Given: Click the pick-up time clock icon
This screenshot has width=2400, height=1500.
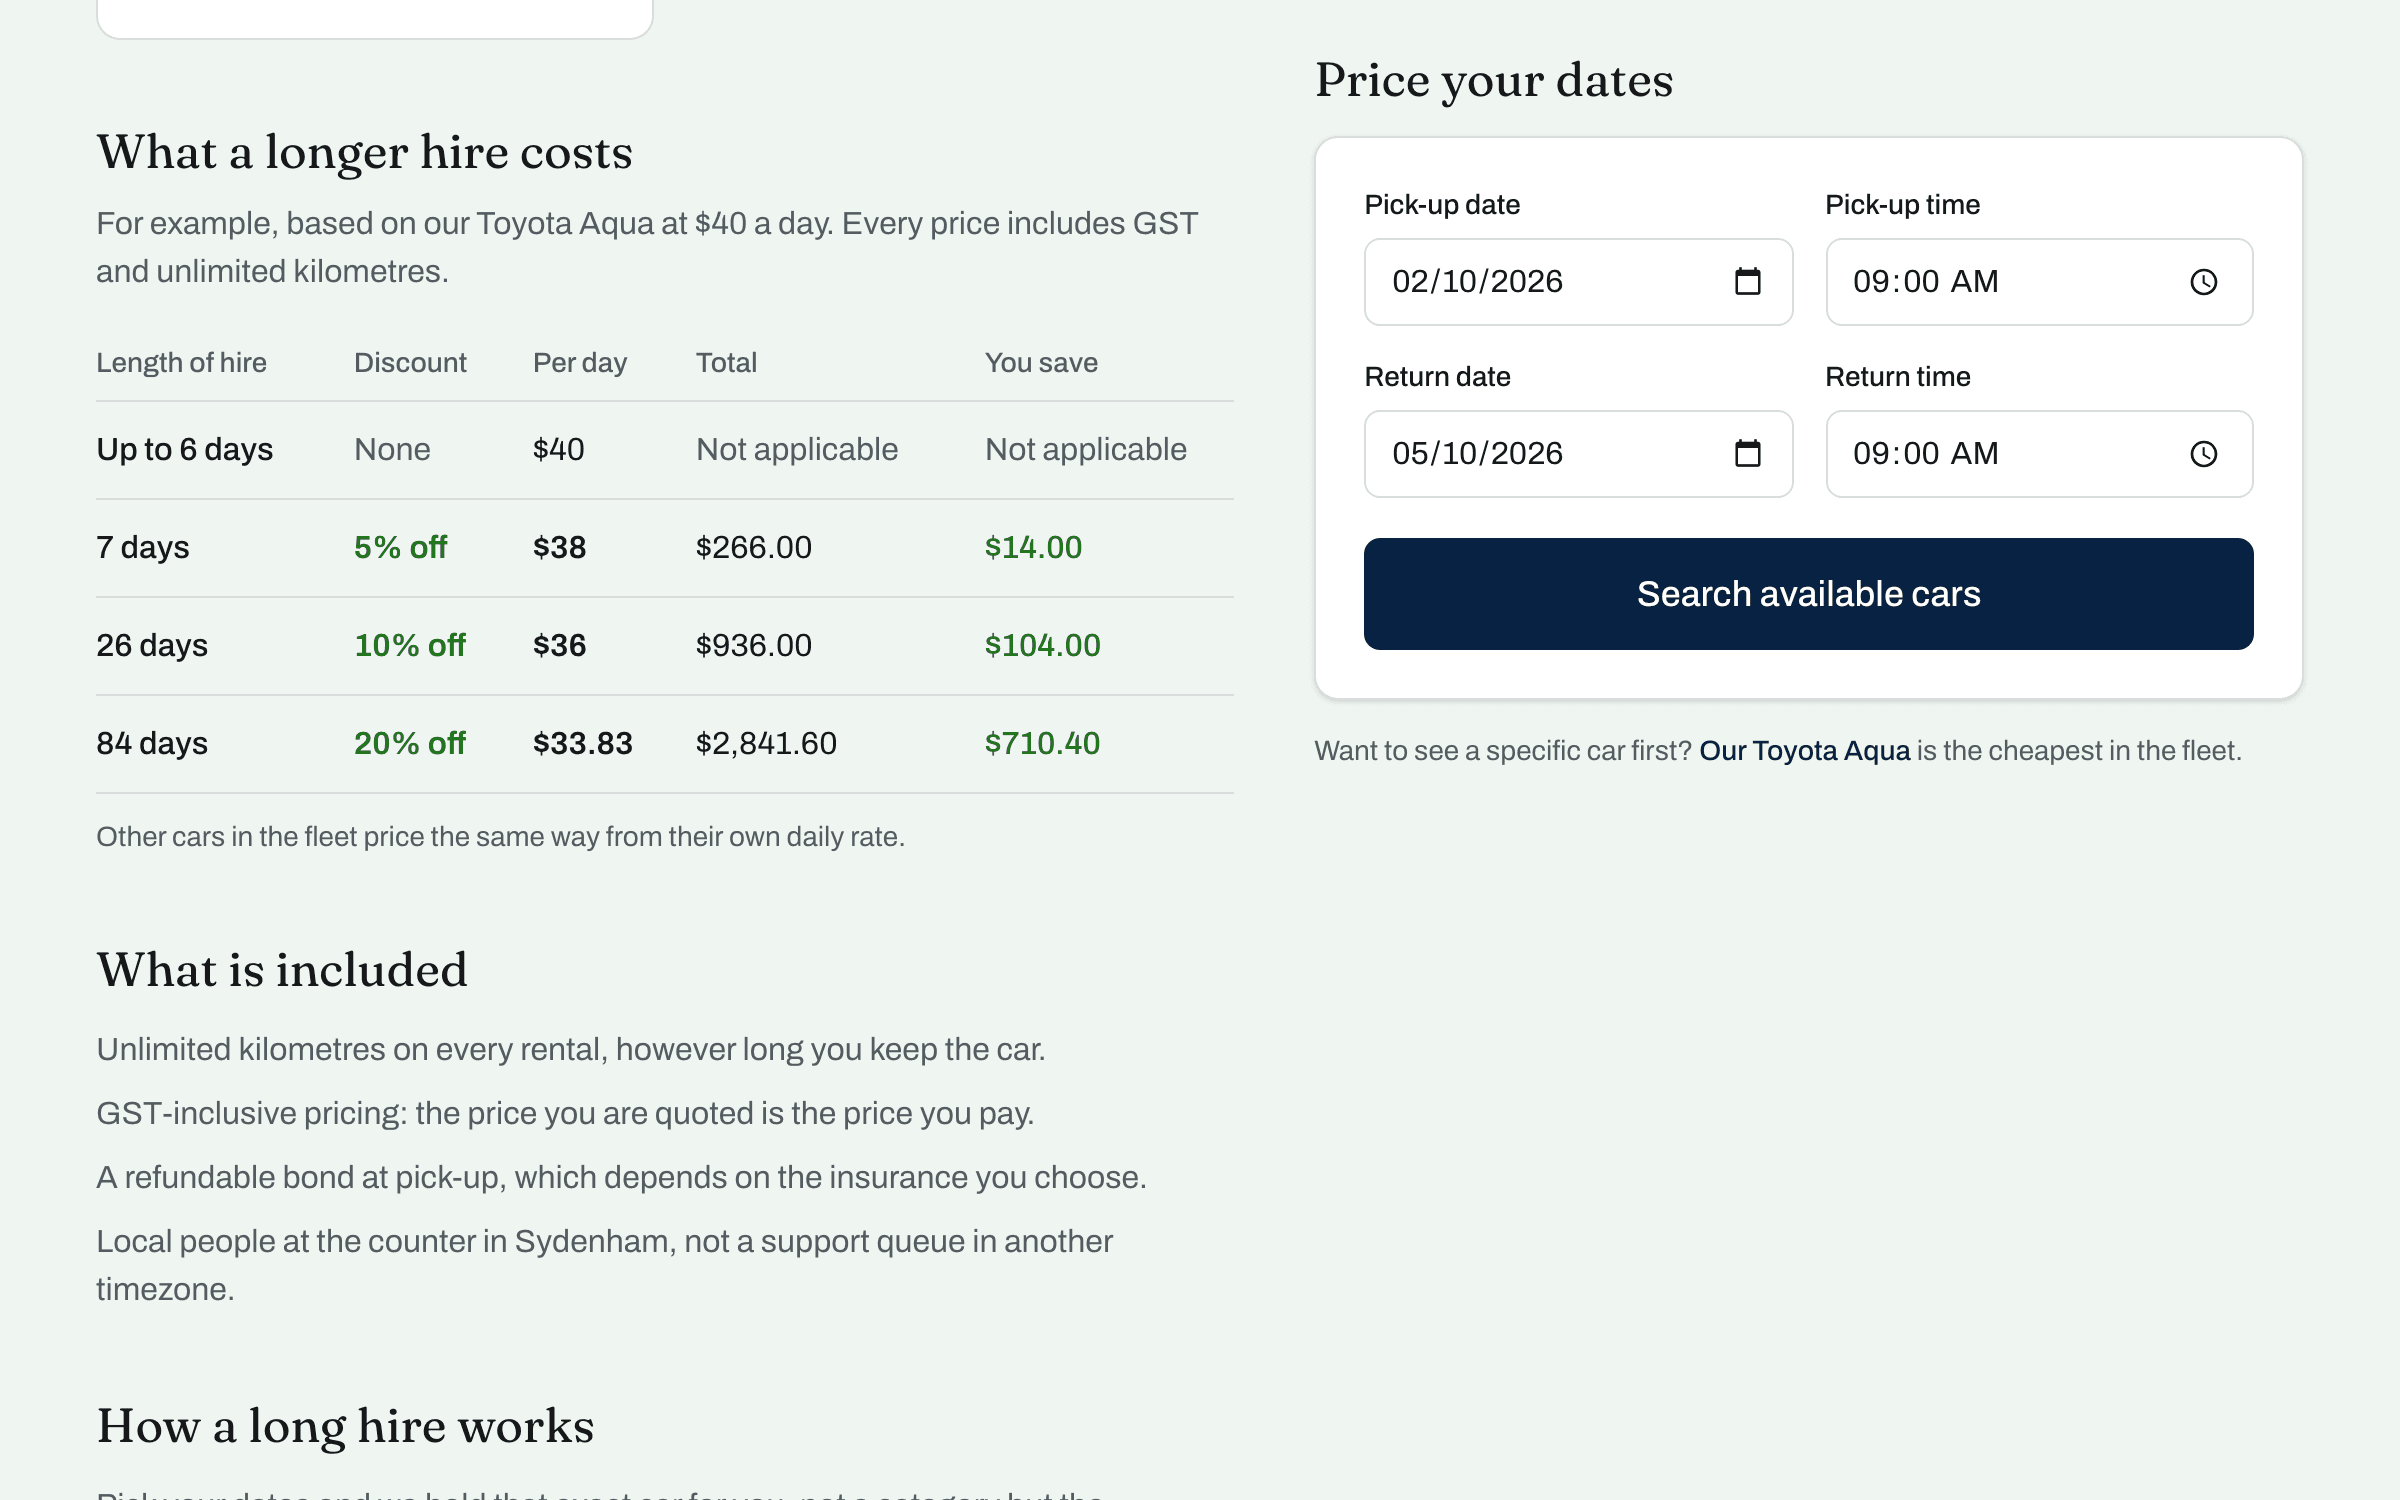Looking at the screenshot, I should [x=2204, y=282].
